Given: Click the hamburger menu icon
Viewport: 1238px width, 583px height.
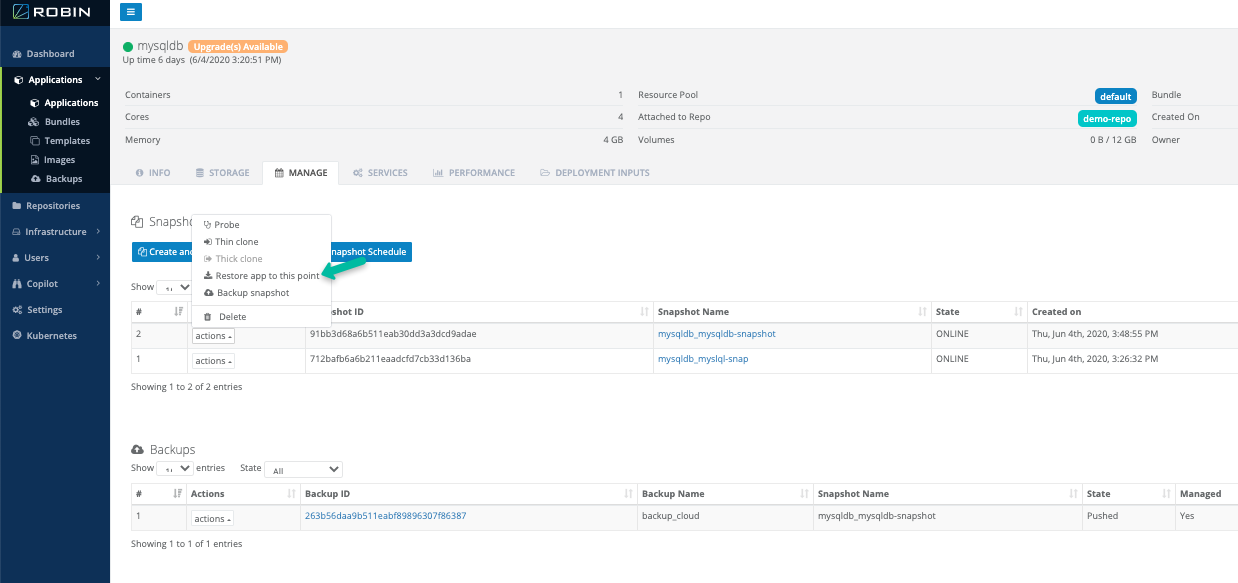Looking at the screenshot, I should click(131, 12).
